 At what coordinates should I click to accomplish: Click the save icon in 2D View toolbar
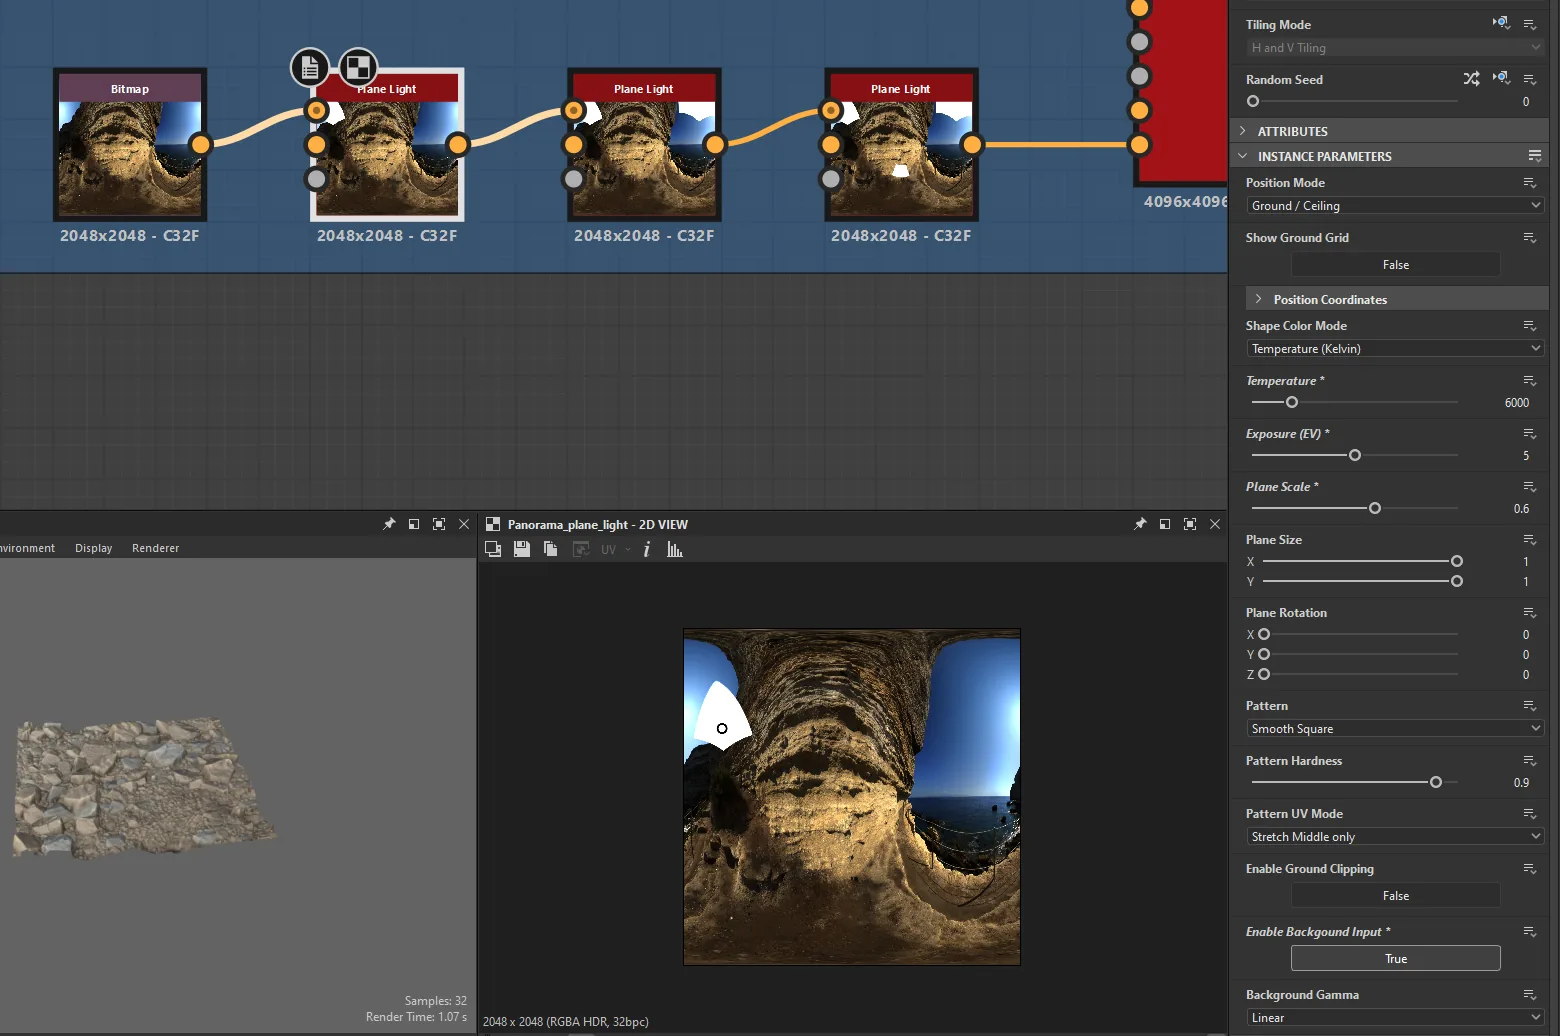click(x=521, y=549)
